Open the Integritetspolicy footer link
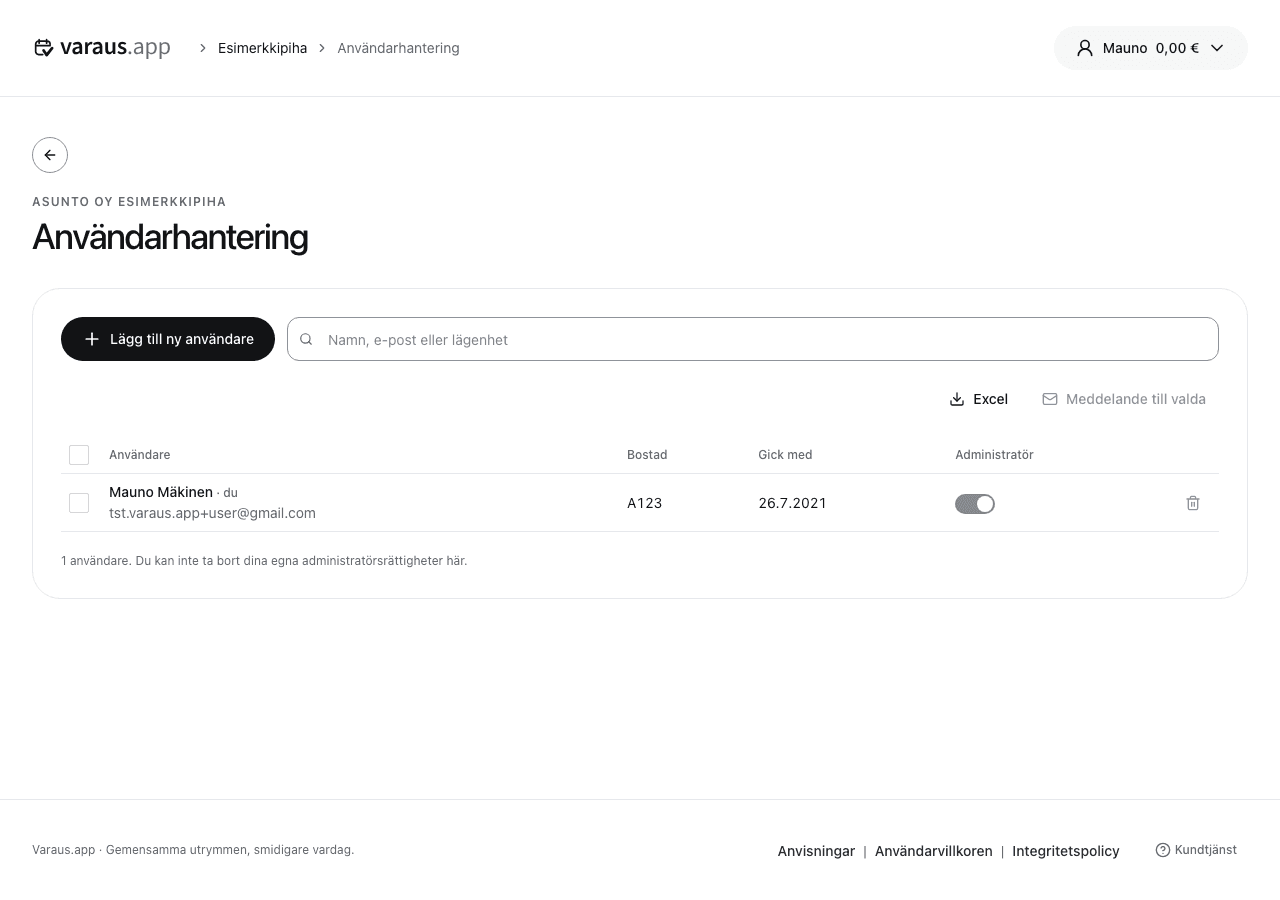1280x900 pixels. (1066, 851)
